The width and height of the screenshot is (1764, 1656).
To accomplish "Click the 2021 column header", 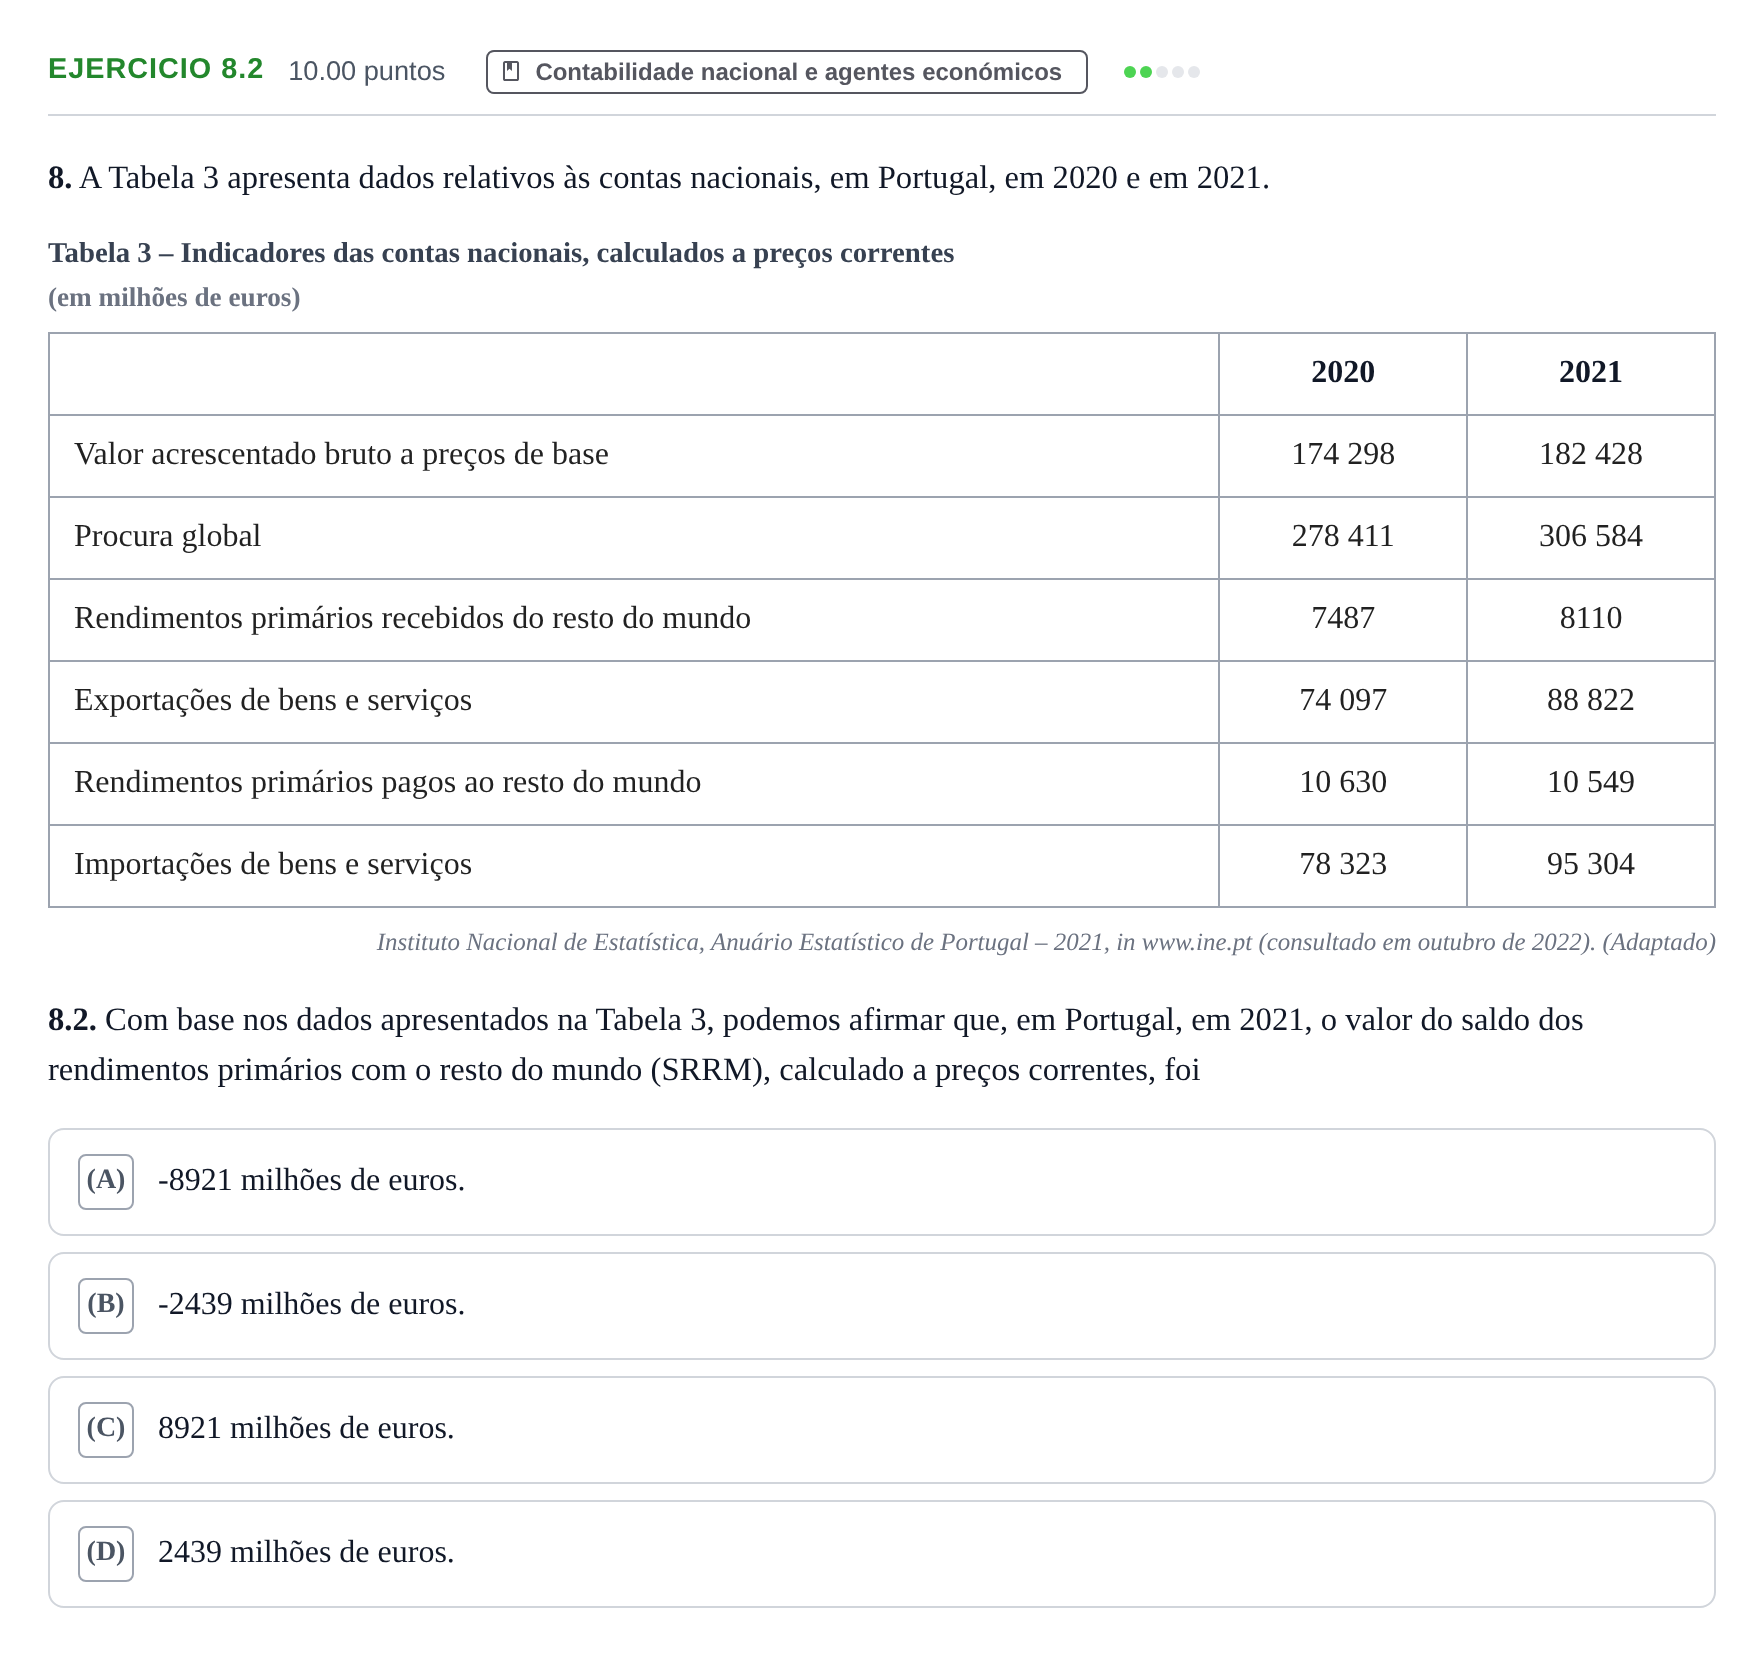I will 1590,372.
